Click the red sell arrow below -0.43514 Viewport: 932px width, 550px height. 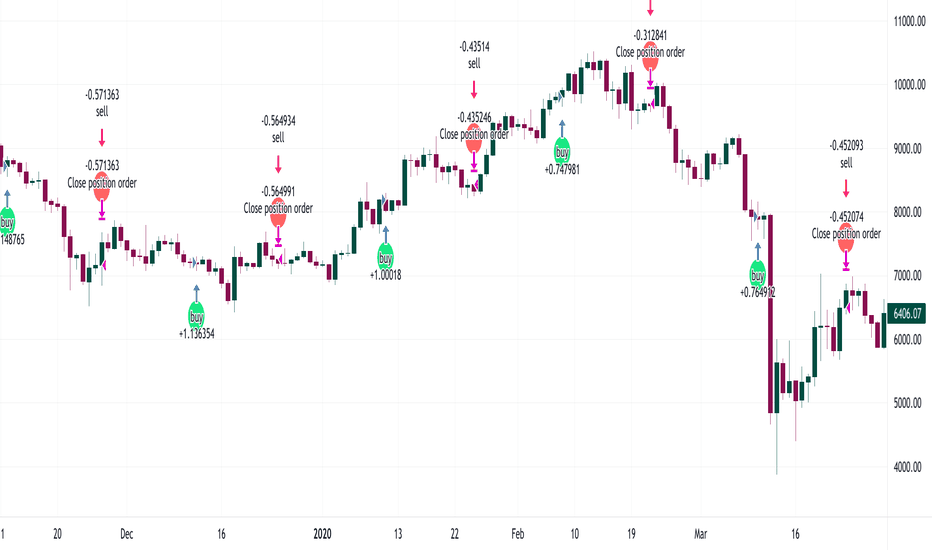click(x=474, y=89)
